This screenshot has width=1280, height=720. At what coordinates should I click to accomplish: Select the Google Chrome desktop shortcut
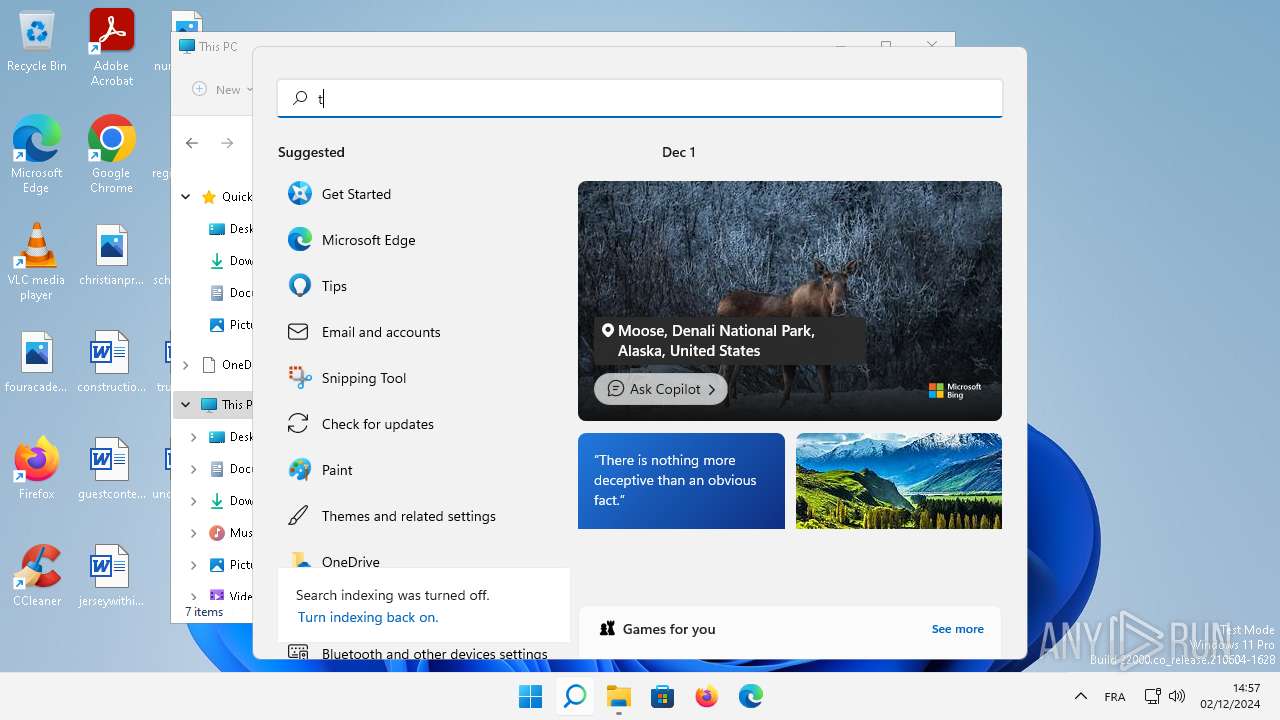coord(112,155)
